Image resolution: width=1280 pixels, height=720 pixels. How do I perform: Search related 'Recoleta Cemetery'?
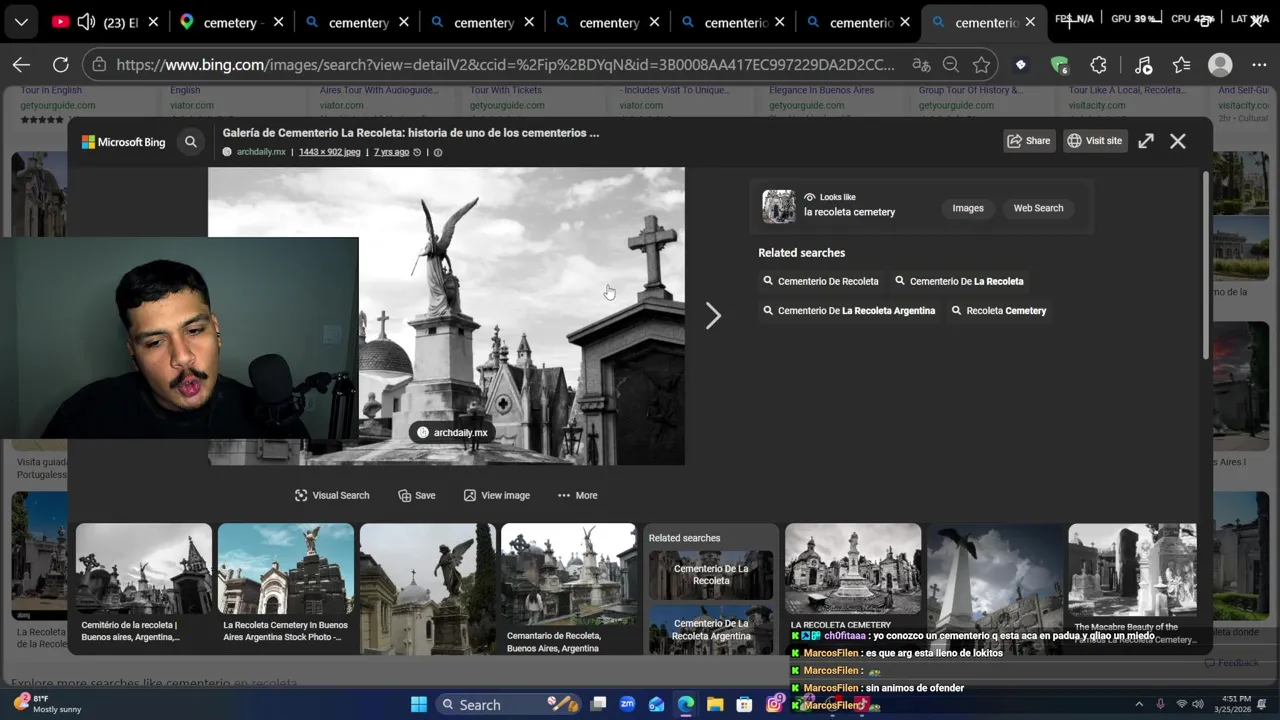tap(998, 310)
